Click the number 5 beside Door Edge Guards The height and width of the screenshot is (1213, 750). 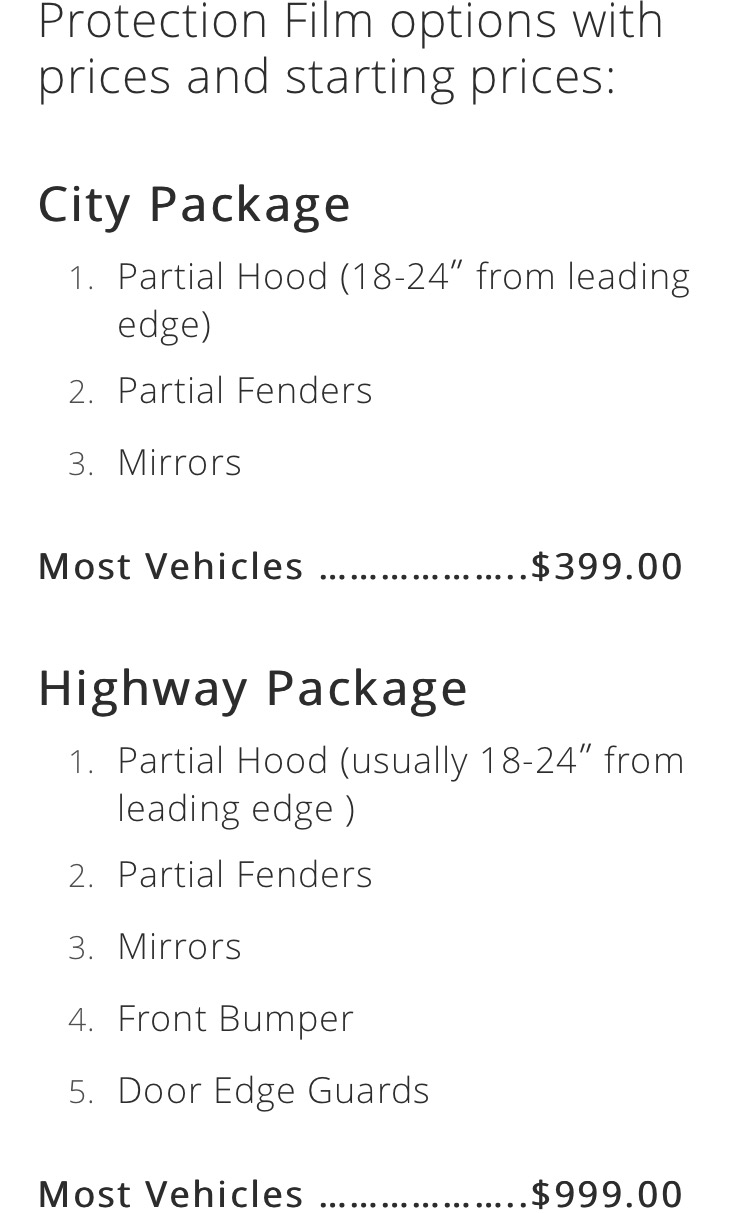[x=81, y=1092]
